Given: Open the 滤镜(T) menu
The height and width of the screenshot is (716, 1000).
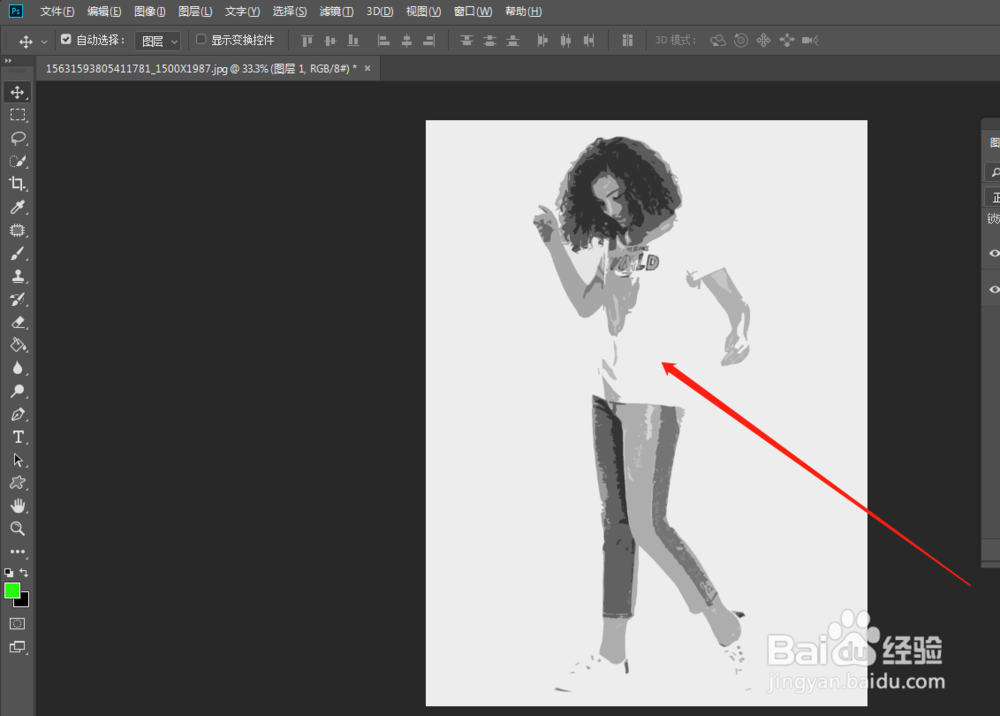Looking at the screenshot, I should tap(337, 11).
